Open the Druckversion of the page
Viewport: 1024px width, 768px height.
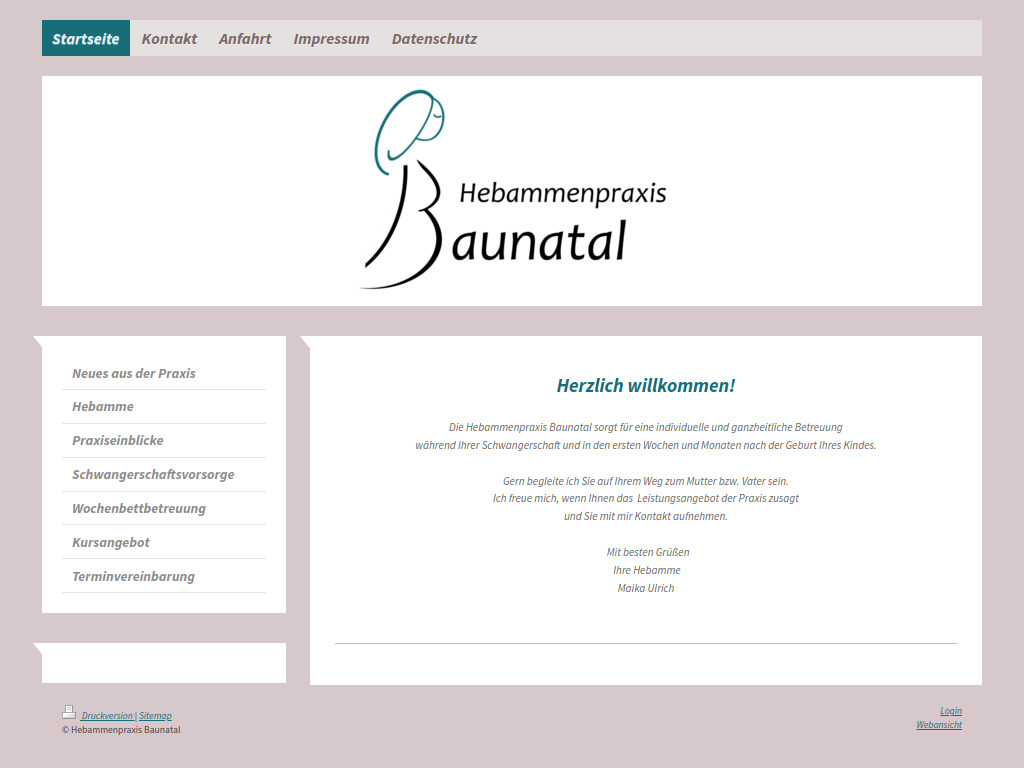point(107,715)
